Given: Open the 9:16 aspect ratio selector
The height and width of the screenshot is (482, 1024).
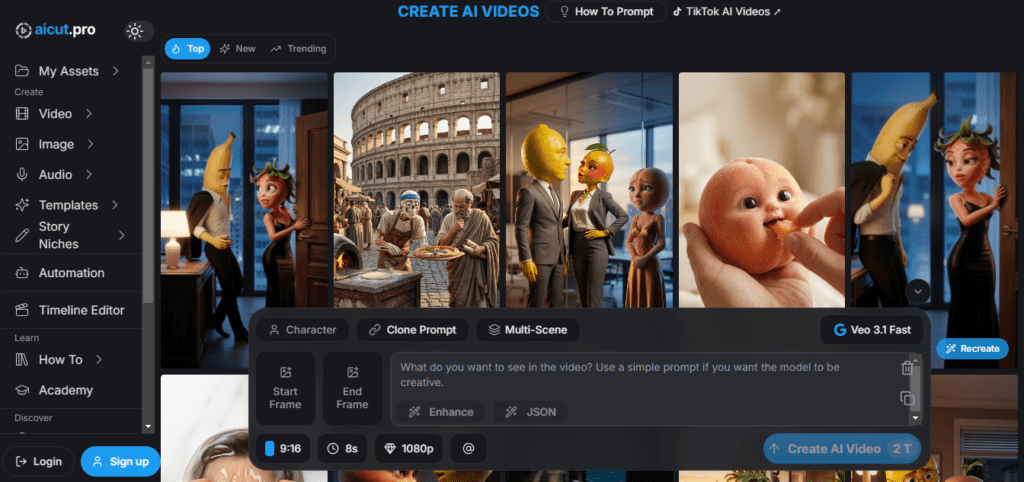Looking at the screenshot, I should 283,449.
